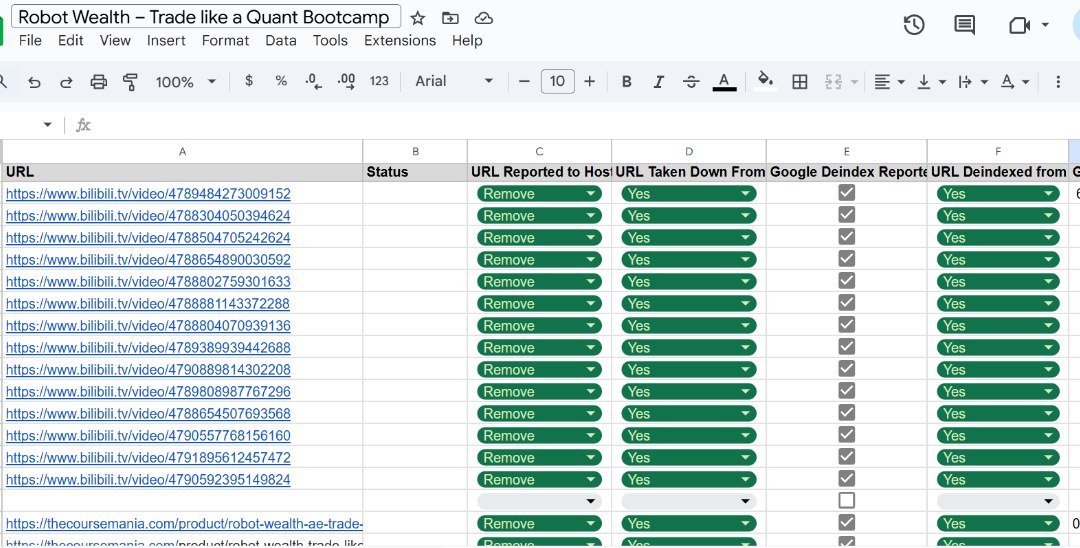
Task: Open the Format menu
Action: point(225,41)
